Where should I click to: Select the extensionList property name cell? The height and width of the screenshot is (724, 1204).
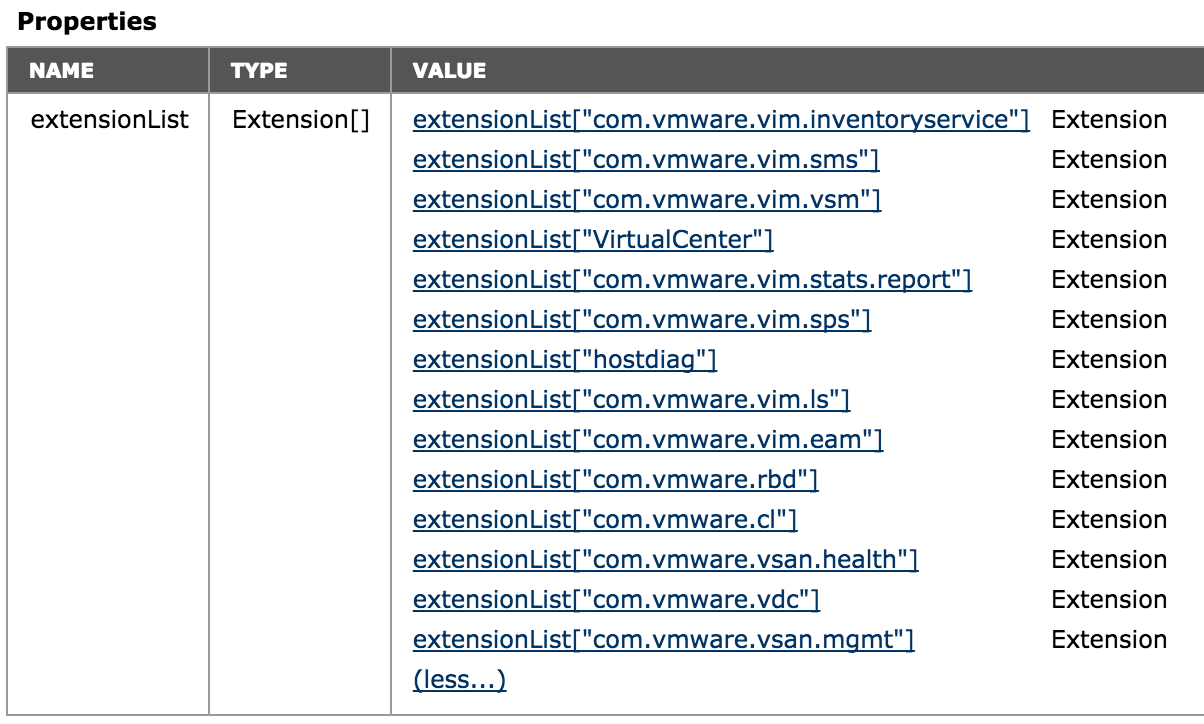point(110,120)
